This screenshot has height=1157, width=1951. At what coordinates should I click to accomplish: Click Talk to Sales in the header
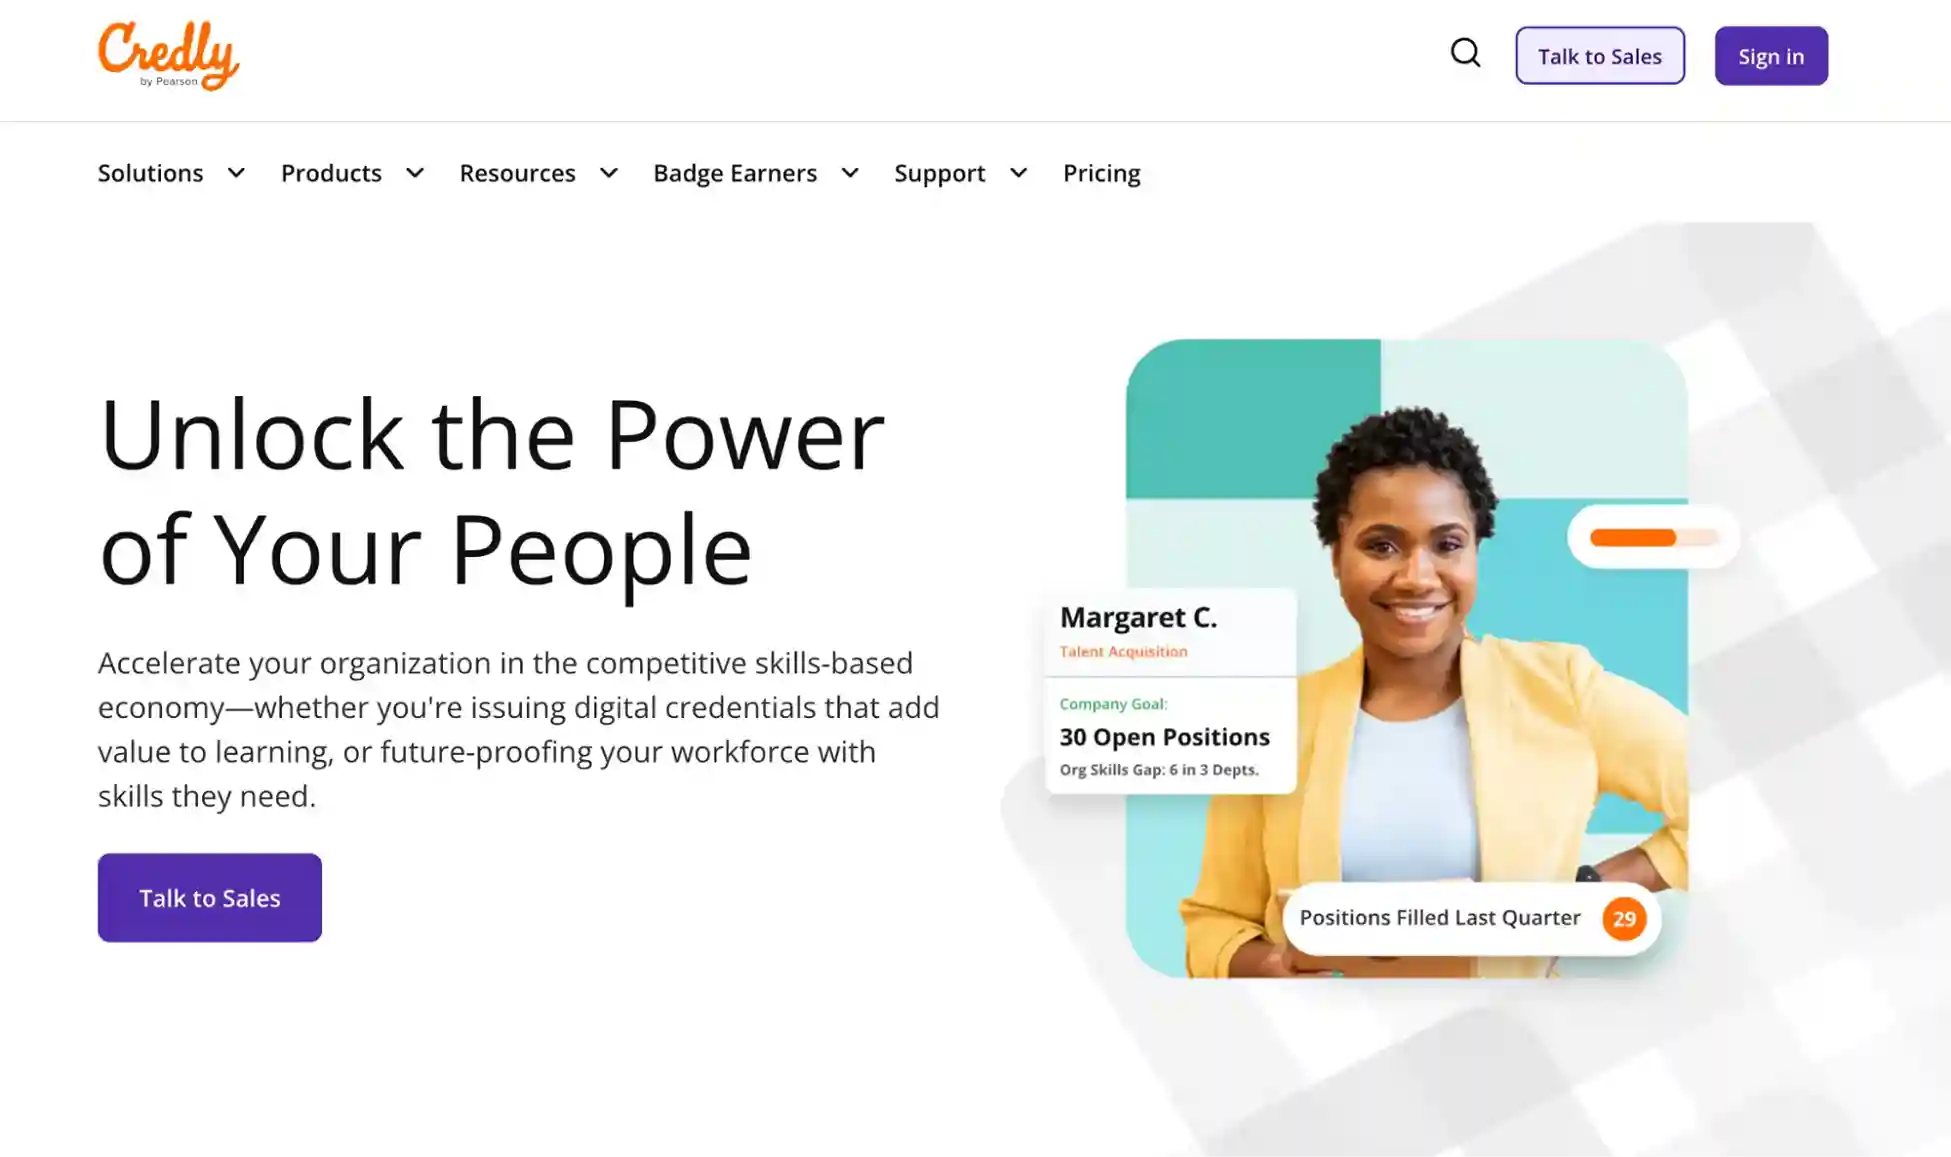point(1599,56)
